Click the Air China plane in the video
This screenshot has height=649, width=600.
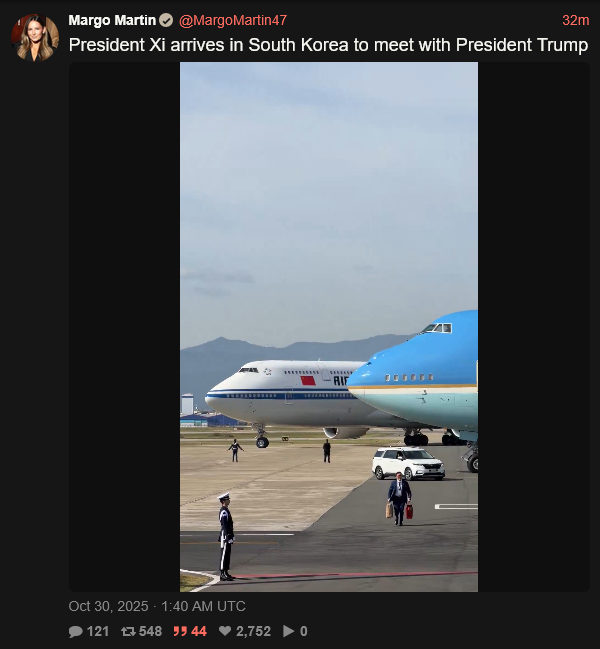pos(281,393)
